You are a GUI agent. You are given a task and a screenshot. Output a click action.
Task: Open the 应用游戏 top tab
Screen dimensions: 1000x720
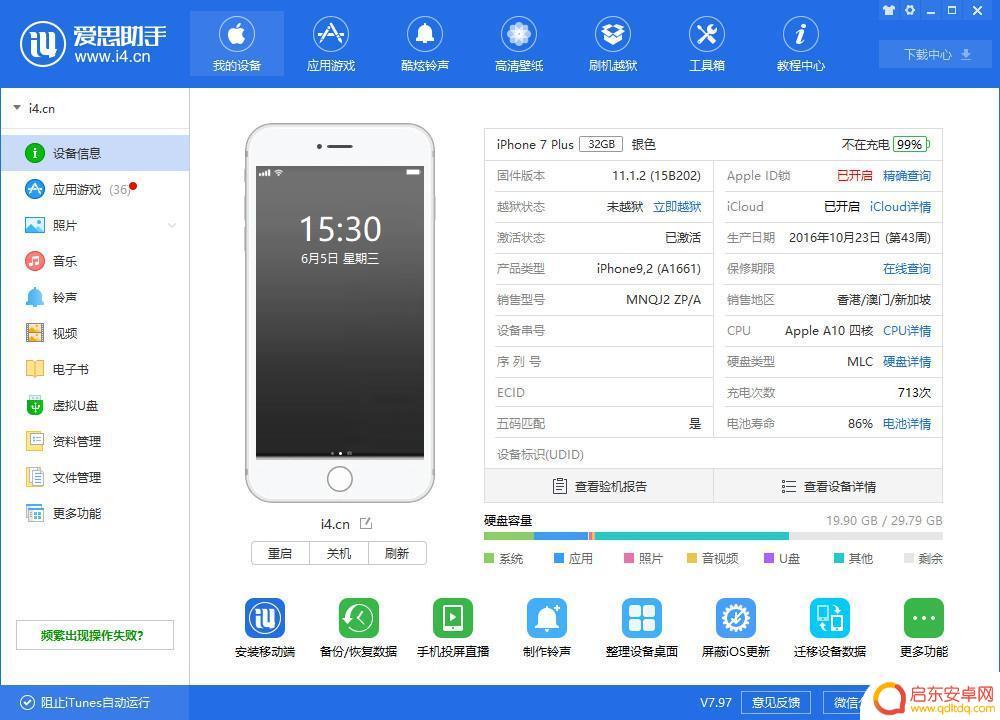coord(330,43)
